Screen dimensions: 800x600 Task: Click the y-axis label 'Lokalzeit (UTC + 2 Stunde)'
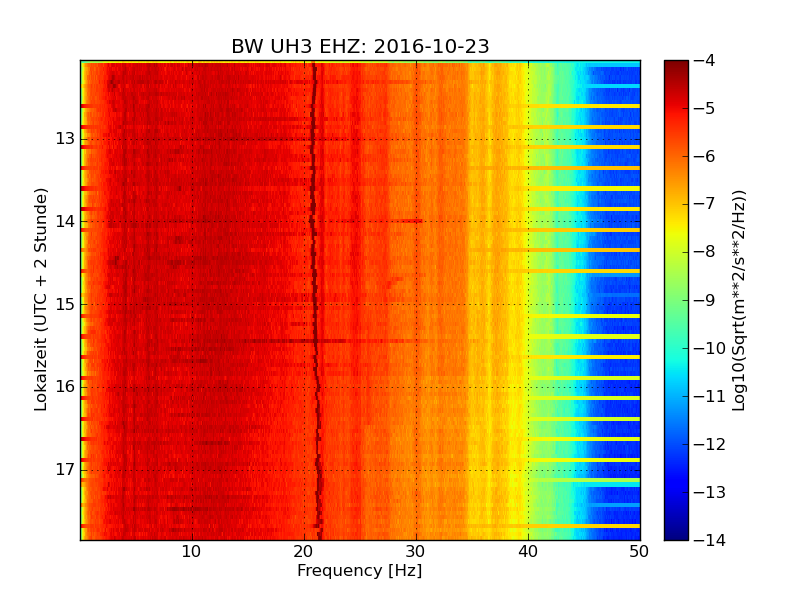(x=41, y=300)
